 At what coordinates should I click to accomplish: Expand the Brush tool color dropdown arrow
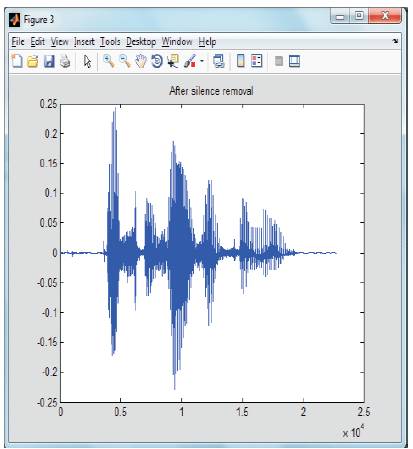click(x=202, y=61)
